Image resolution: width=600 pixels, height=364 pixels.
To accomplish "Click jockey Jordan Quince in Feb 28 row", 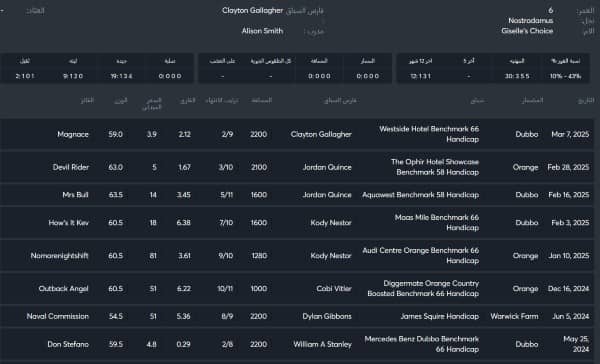I will point(327,167).
